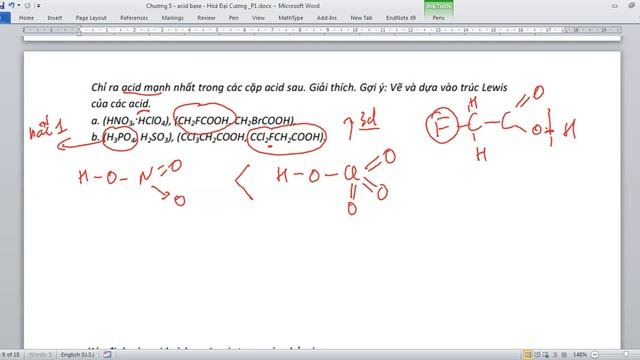Click the 148% zoom level button
640x360 pixels.
coord(580,355)
